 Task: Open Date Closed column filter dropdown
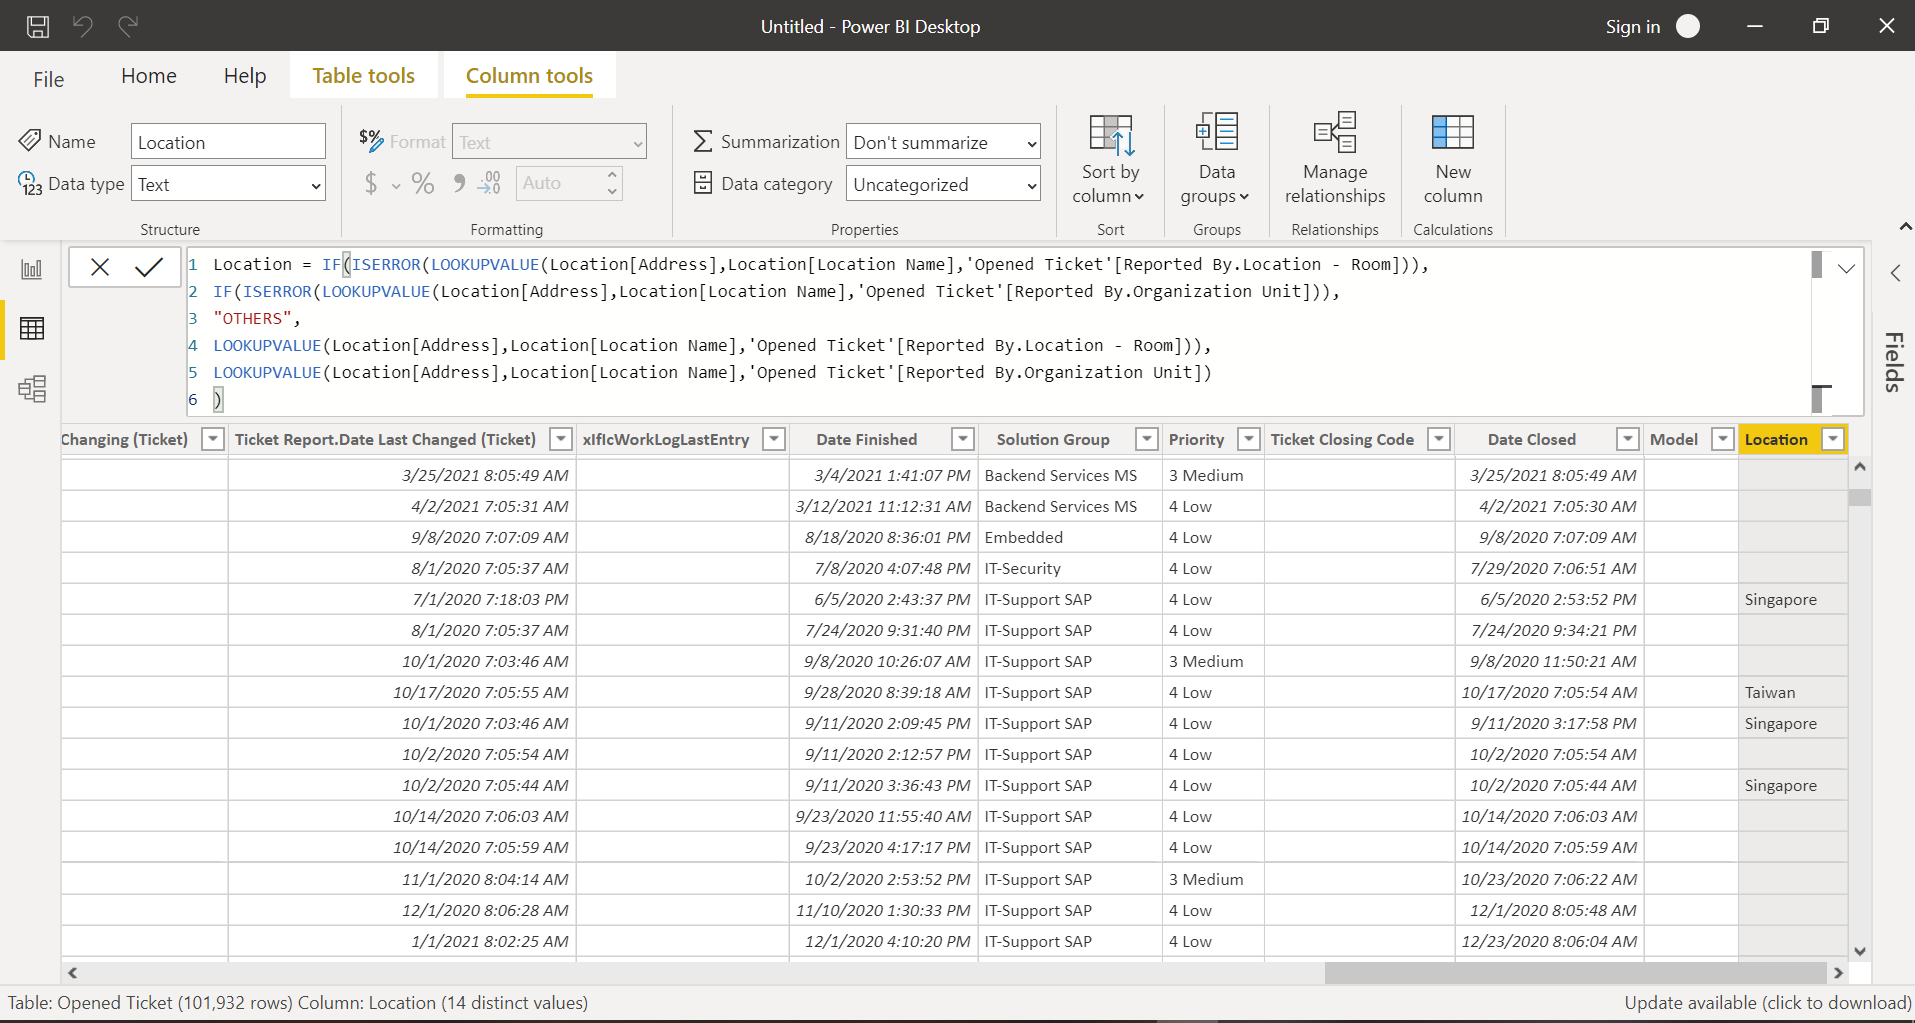click(x=1628, y=439)
